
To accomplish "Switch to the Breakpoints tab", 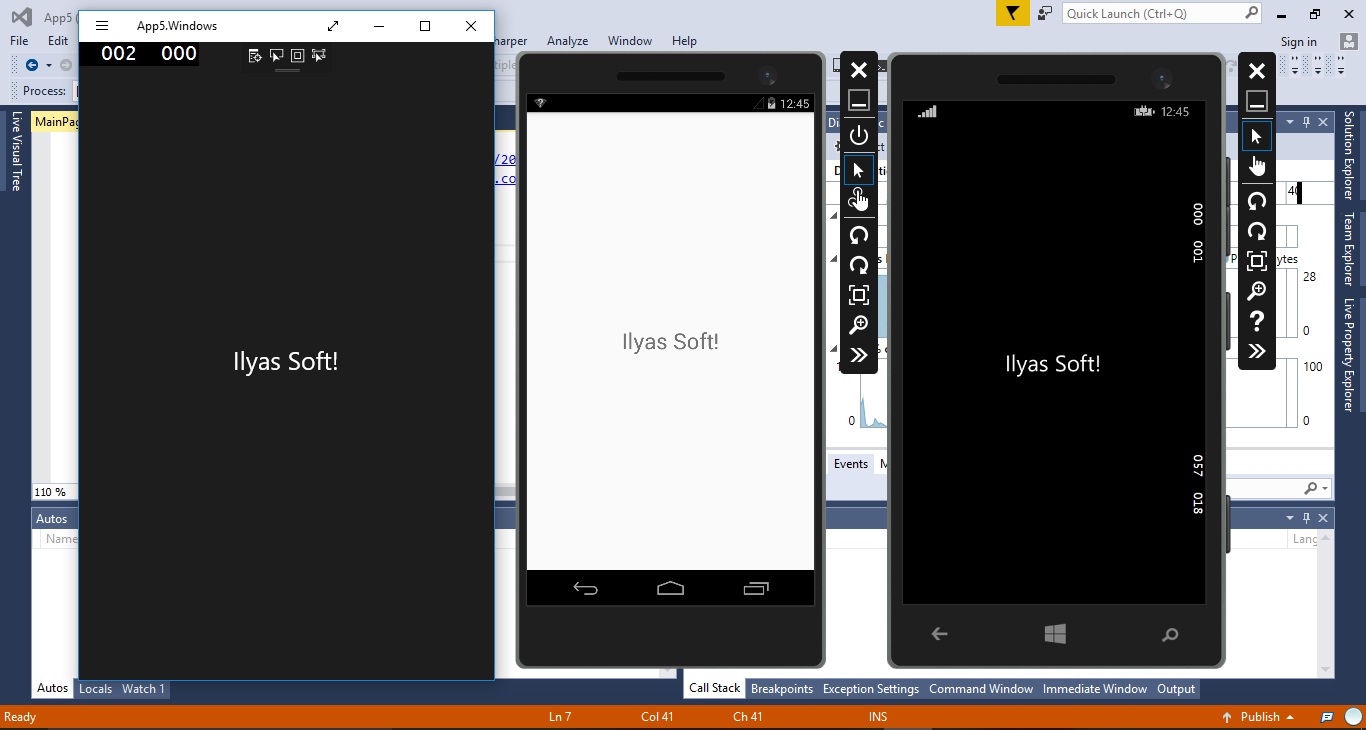I will click(x=782, y=689).
